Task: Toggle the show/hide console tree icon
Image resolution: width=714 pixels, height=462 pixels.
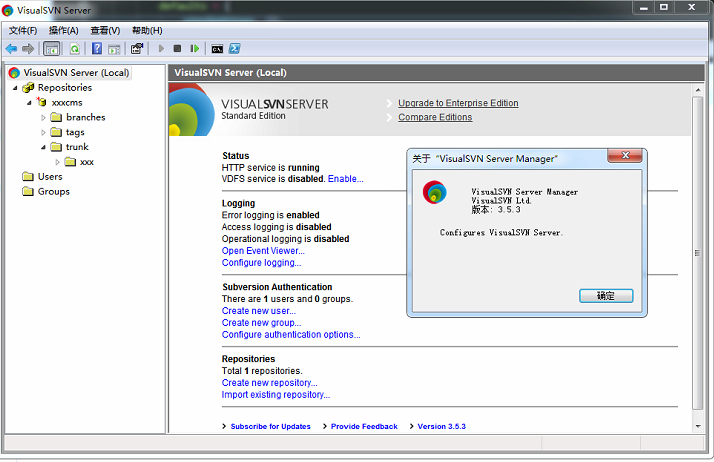Action: click(51, 49)
